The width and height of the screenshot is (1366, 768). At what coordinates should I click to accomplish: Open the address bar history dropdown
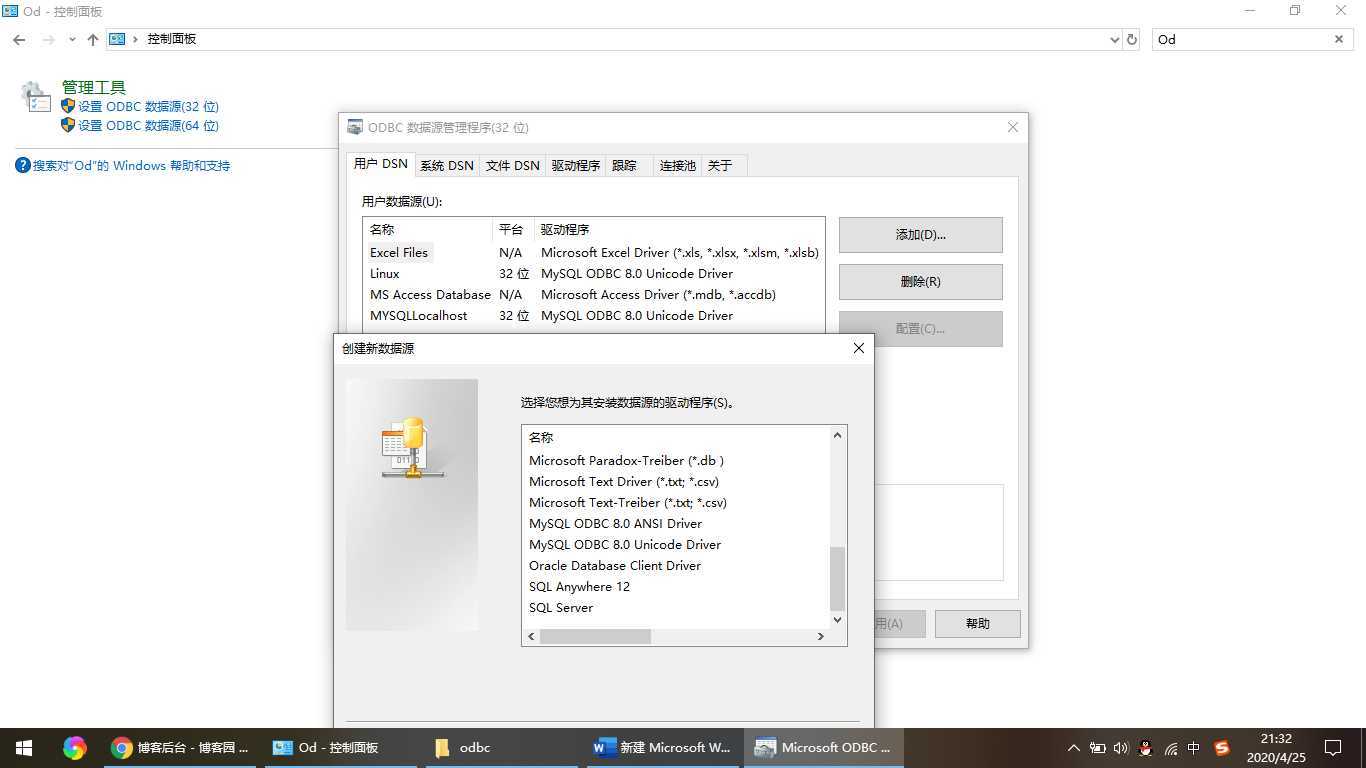coord(1115,39)
